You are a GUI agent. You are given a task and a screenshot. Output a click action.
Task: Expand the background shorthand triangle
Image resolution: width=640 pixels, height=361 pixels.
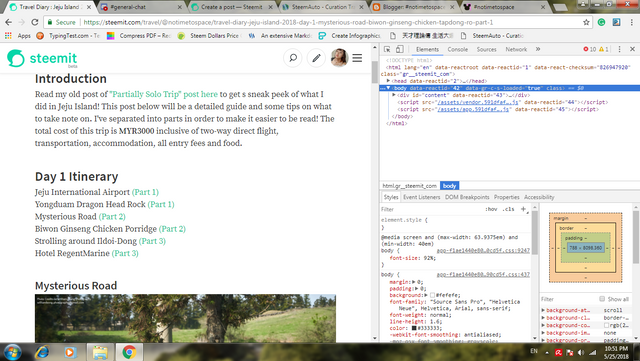point(426,295)
